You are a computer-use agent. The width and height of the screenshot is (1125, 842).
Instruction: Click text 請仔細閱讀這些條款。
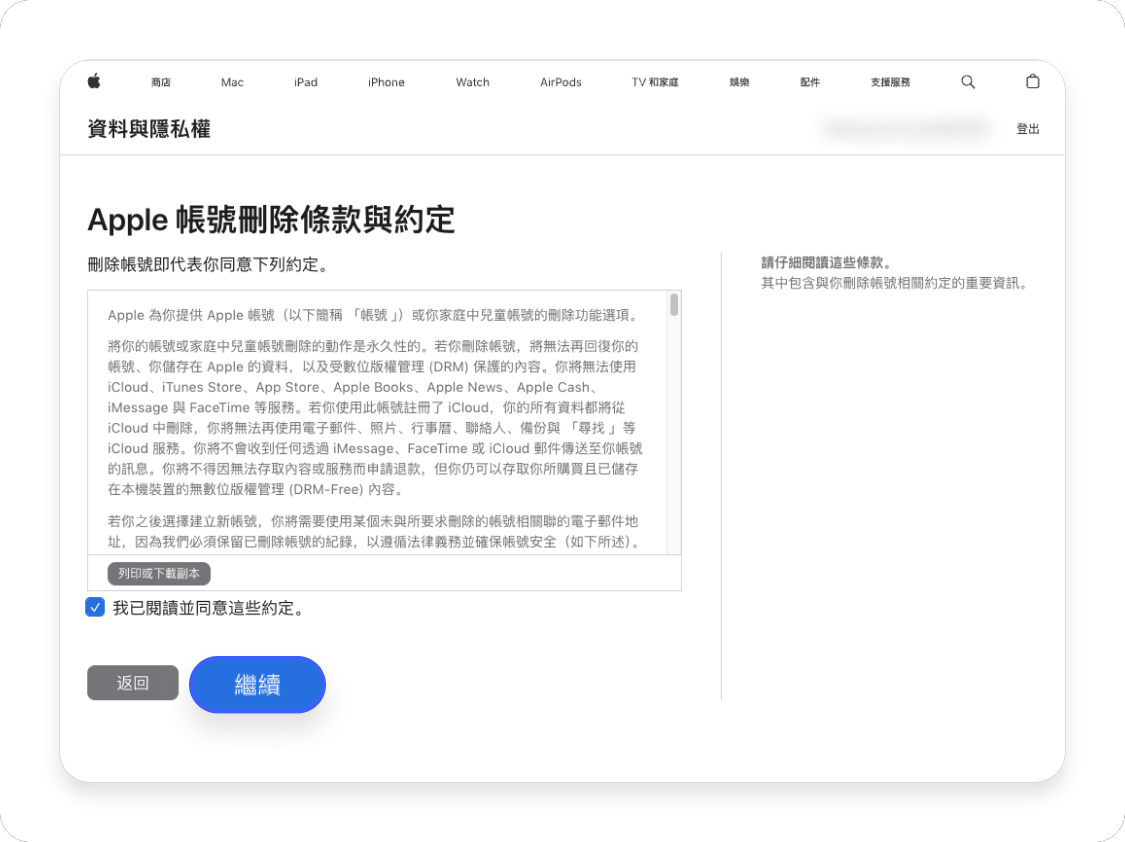pos(827,262)
